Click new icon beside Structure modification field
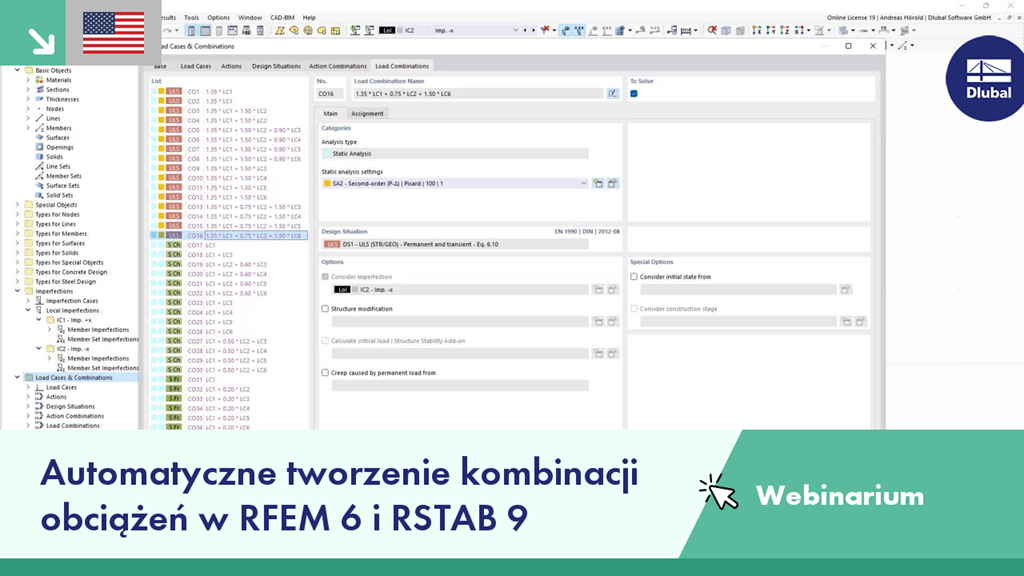This screenshot has width=1024, height=576. (598, 322)
